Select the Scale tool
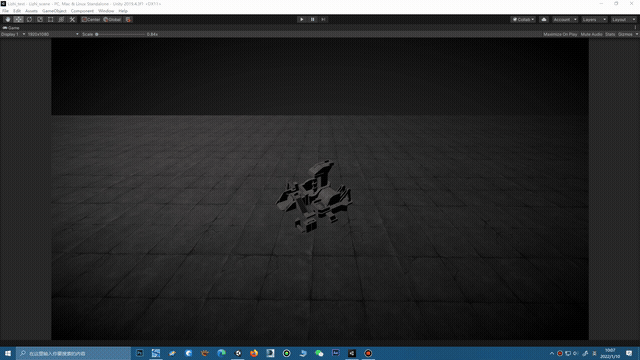Viewport: 640px width, 360px height. click(40, 20)
